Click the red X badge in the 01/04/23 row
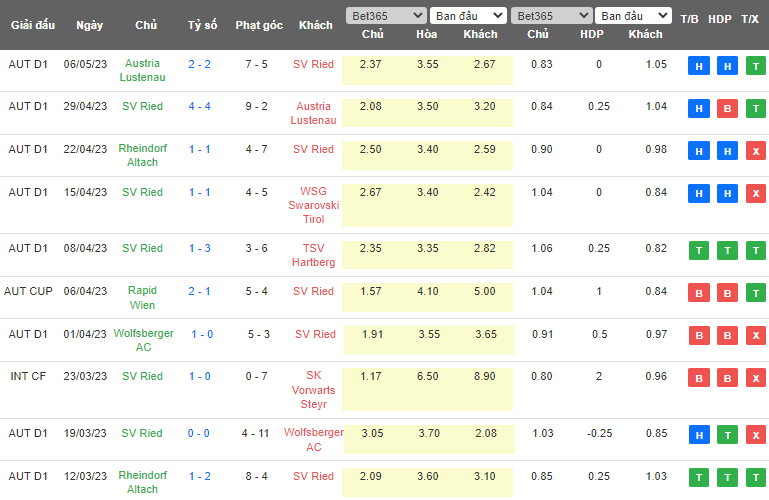Image resolution: width=769 pixels, height=500 pixels. pyautogui.click(x=755, y=336)
